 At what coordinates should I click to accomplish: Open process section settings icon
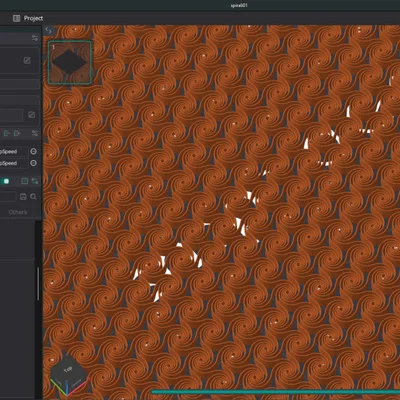coord(35,181)
